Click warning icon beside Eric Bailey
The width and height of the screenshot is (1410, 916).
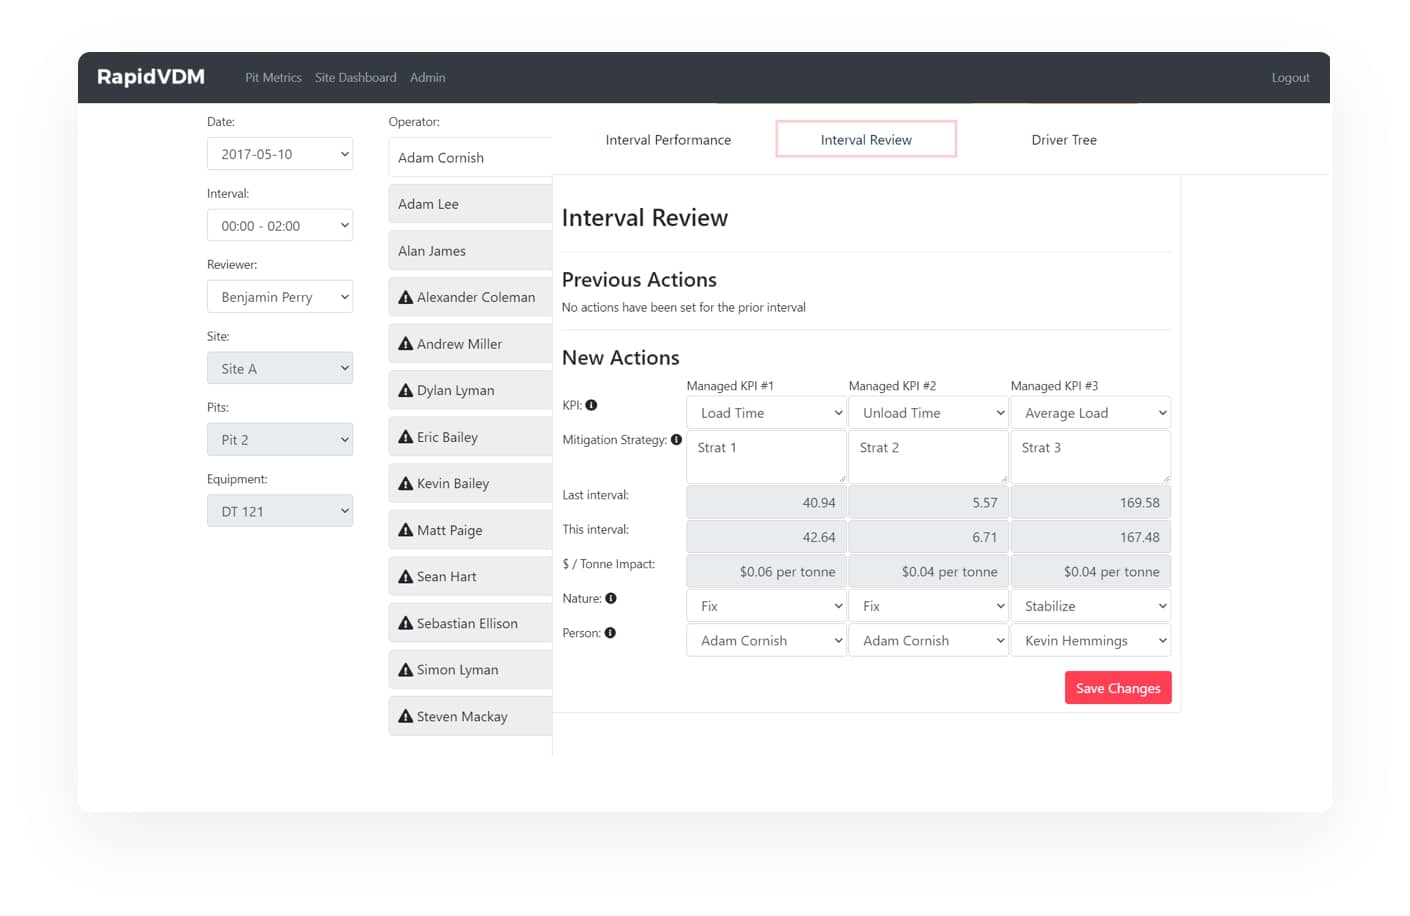click(405, 436)
